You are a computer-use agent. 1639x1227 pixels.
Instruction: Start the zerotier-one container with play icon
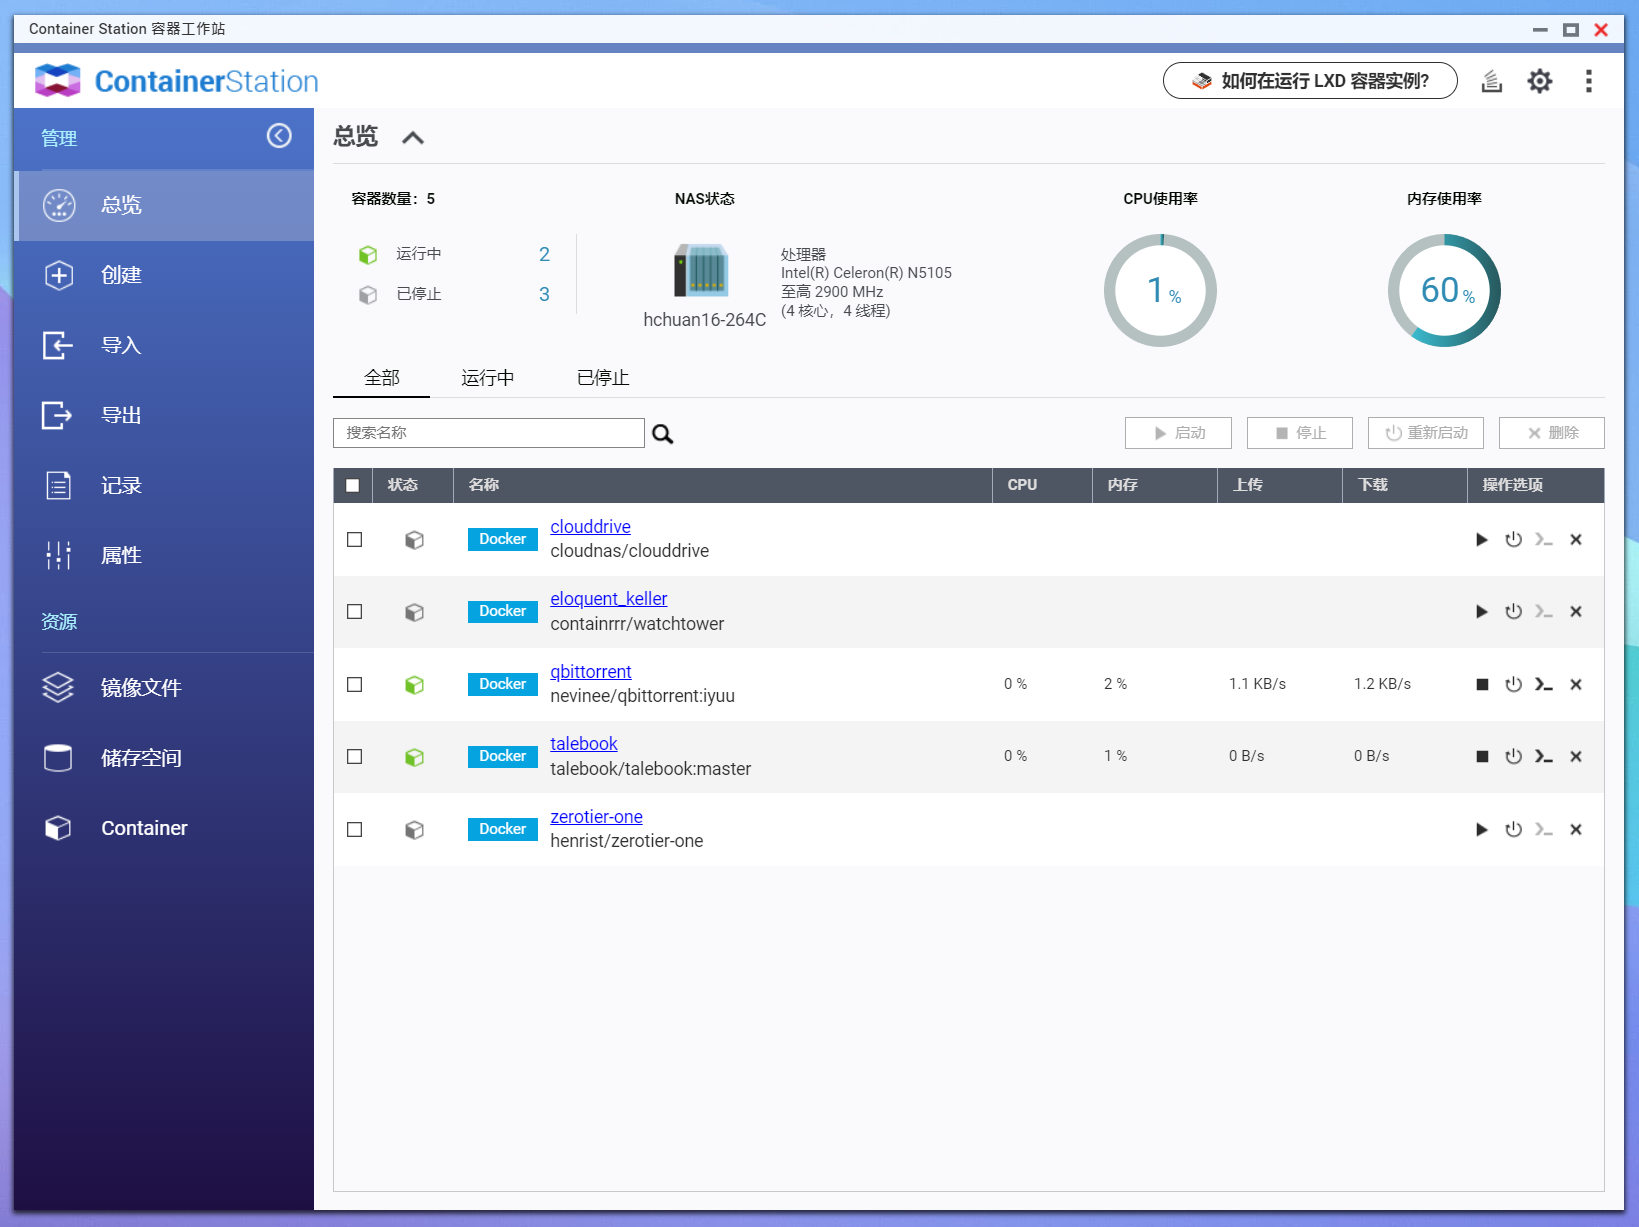point(1481,830)
